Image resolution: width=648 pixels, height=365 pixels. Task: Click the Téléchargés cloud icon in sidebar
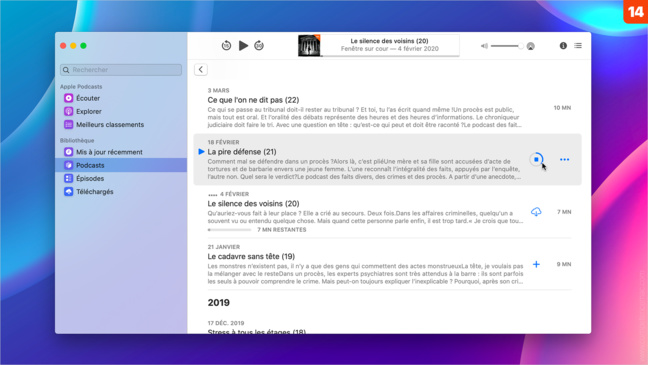pyautogui.click(x=69, y=191)
